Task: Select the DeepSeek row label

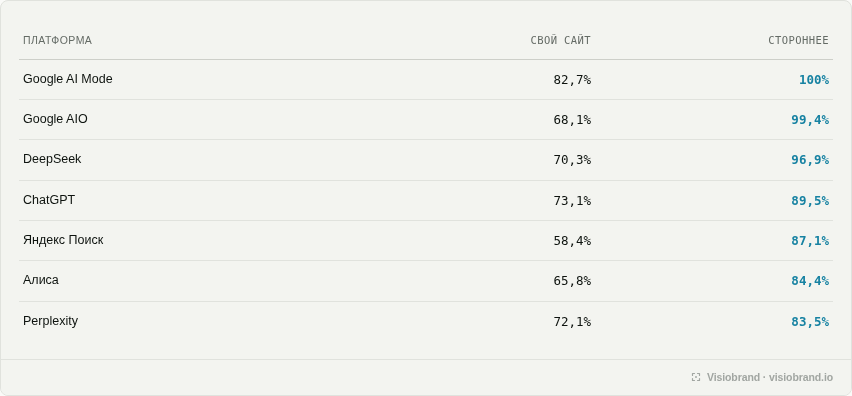Action: [52, 159]
